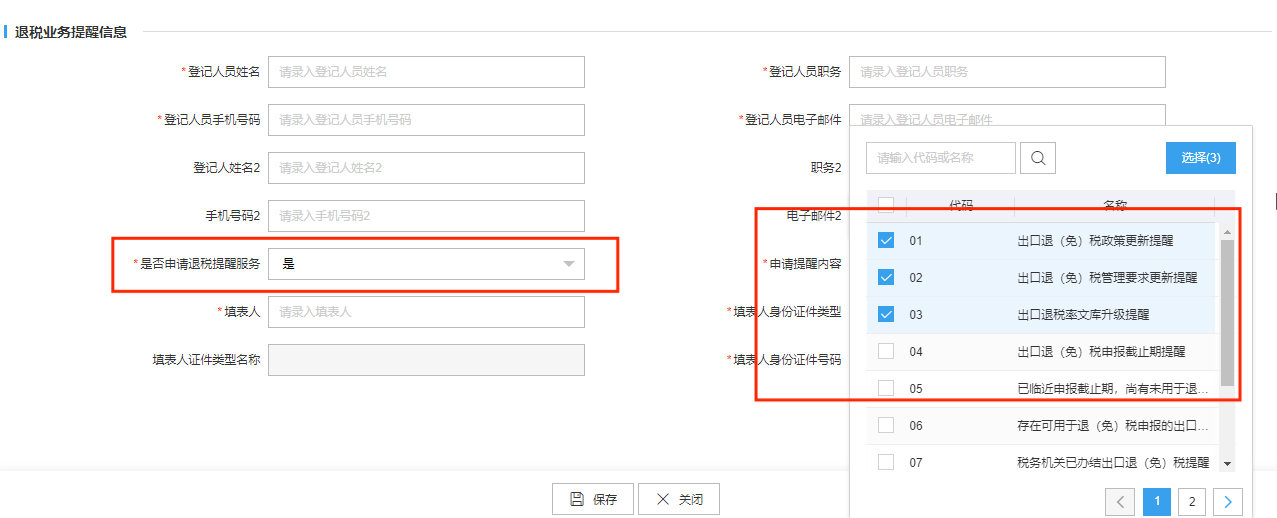
Task: Click the 登记人员手机号码 input field
Action: coord(426,120)
